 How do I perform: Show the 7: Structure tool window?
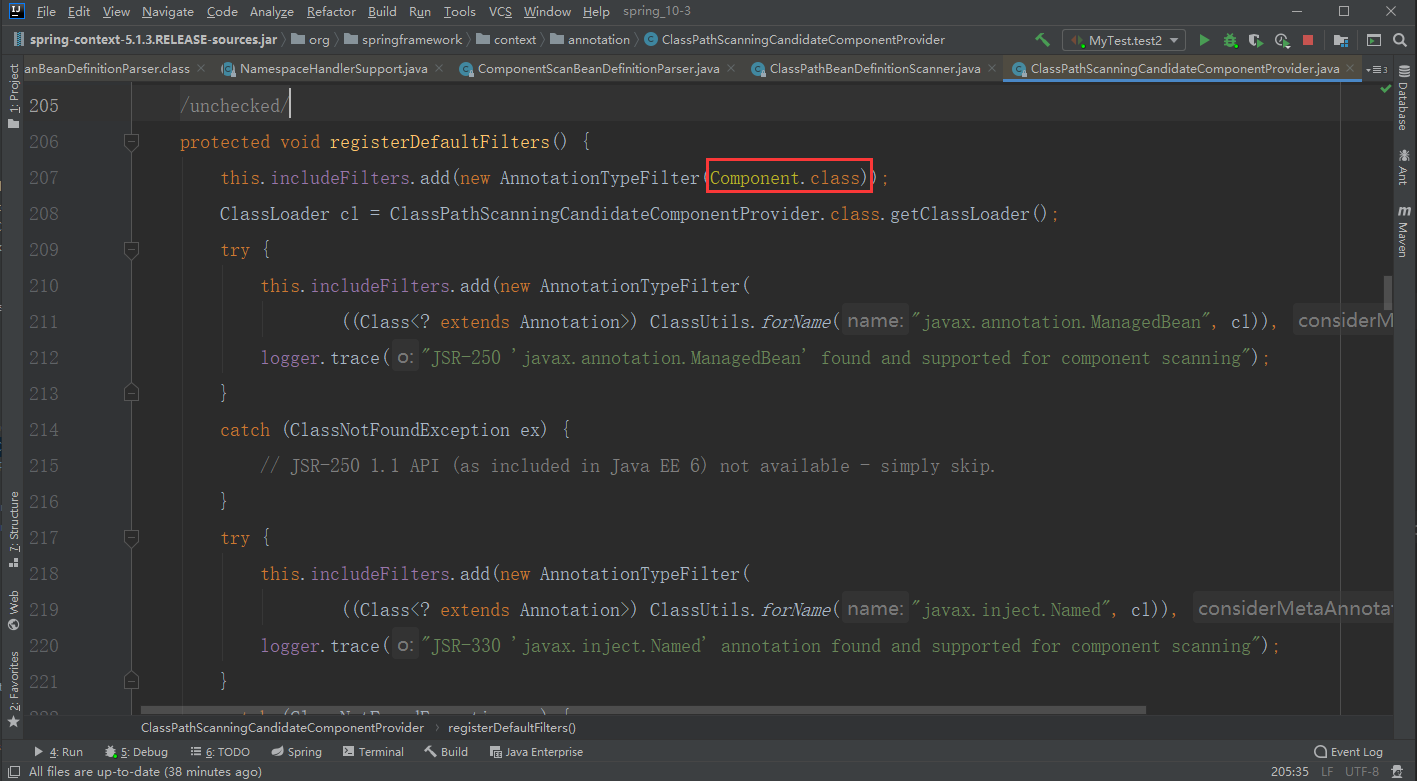click(13, 530)
